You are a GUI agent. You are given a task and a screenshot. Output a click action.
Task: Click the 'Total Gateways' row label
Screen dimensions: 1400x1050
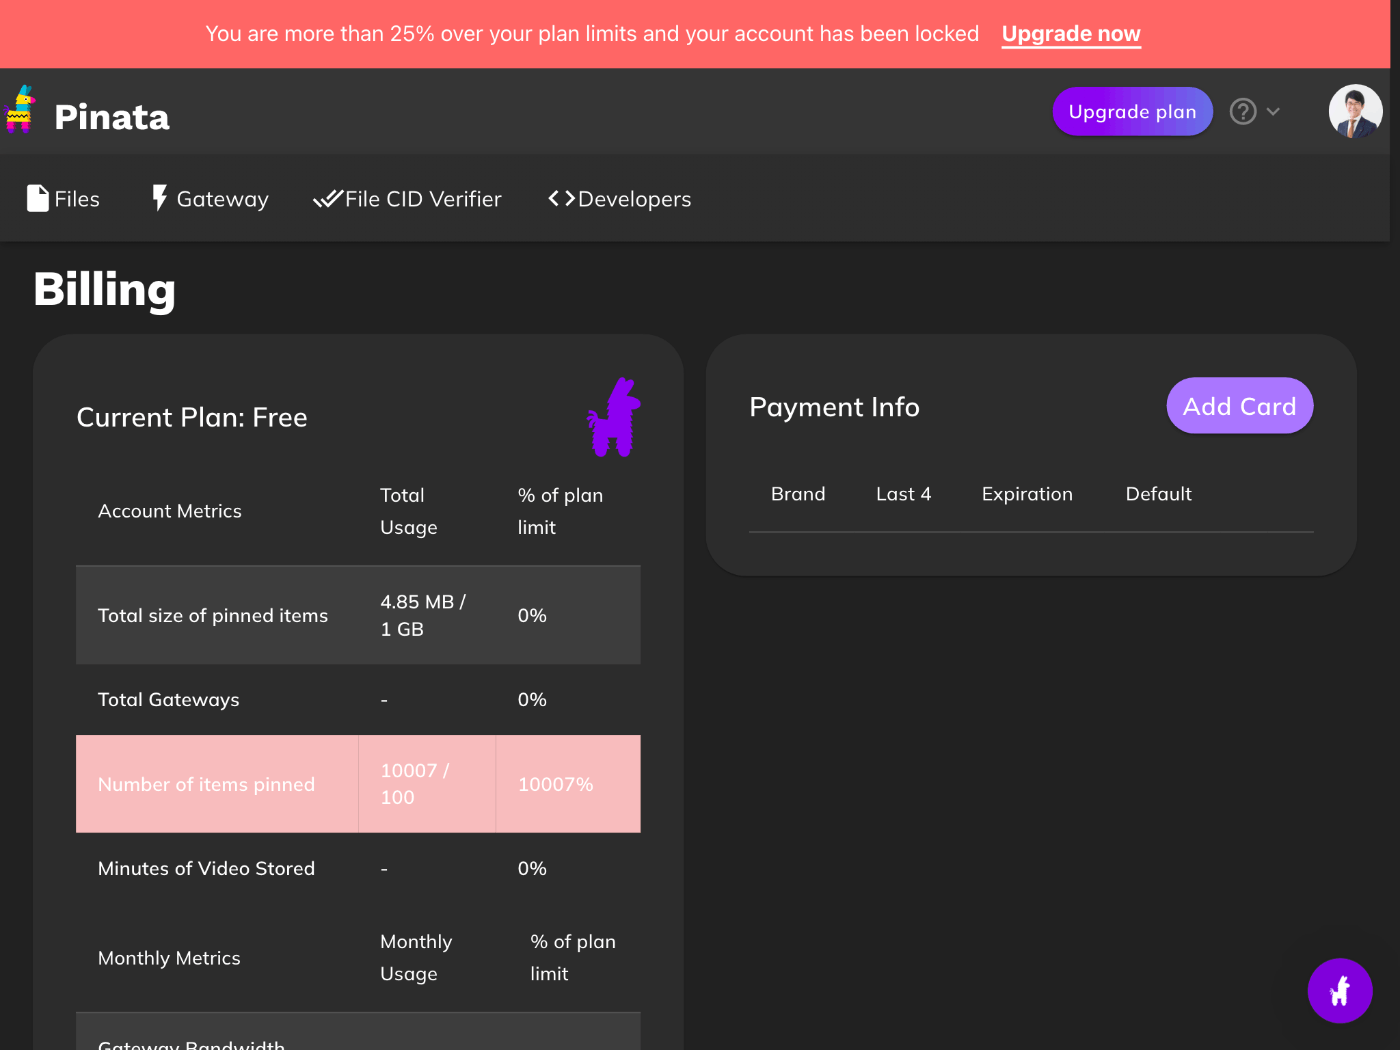click(x=169, y=700)
